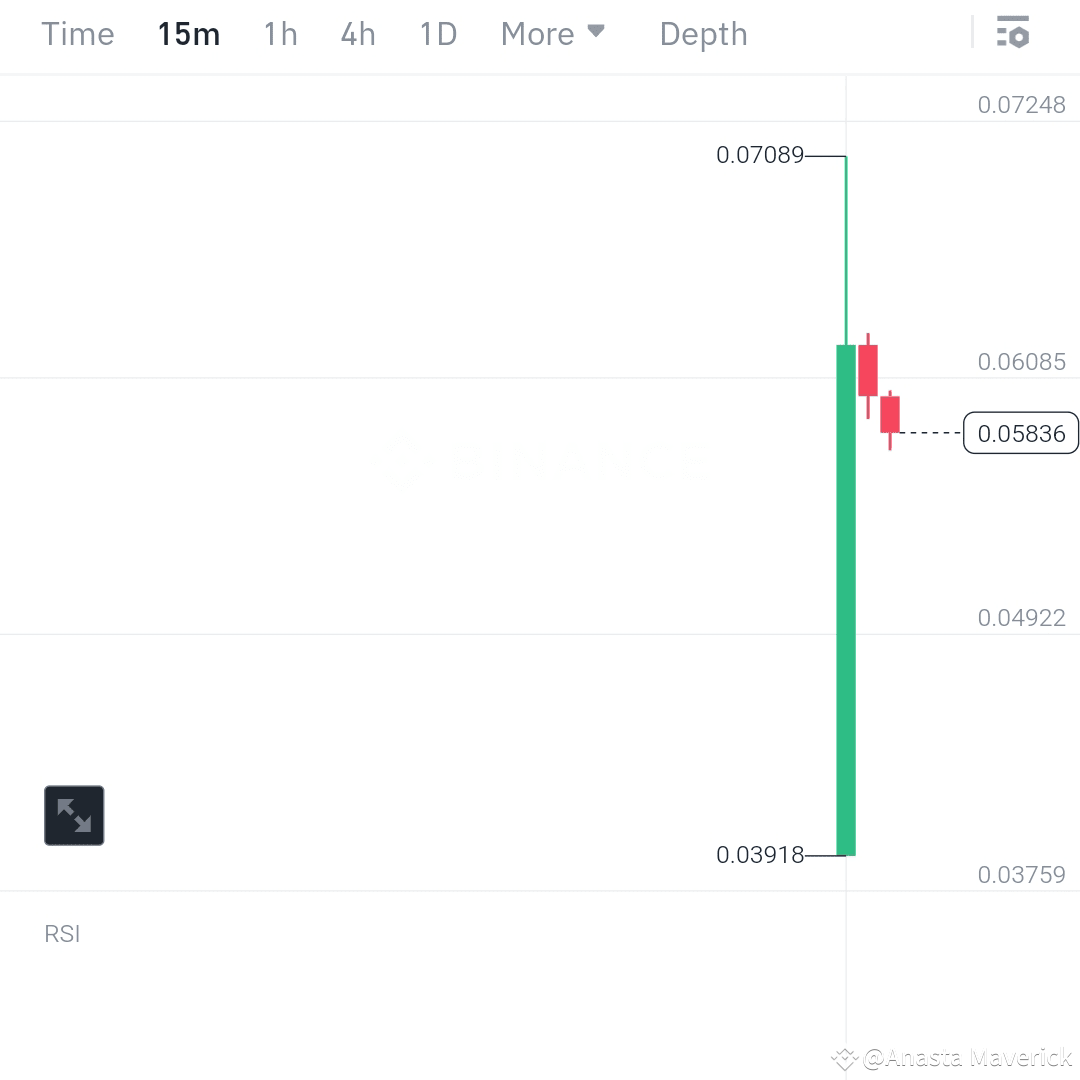Viewport: 1080px width, 1080px height.
Task: Tap the watermark diamond logo
Action: pyautogui.click(x=843, y=1057)
